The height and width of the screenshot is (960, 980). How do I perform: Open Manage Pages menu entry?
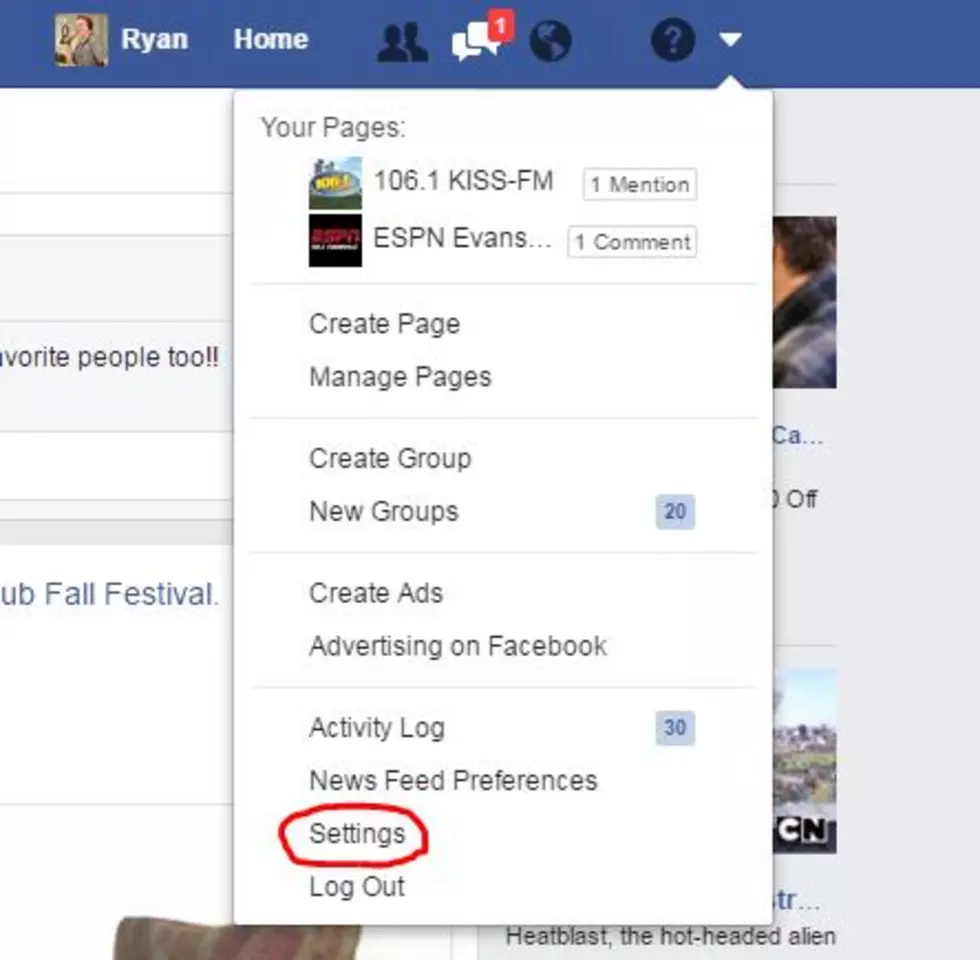pos(400,377)
